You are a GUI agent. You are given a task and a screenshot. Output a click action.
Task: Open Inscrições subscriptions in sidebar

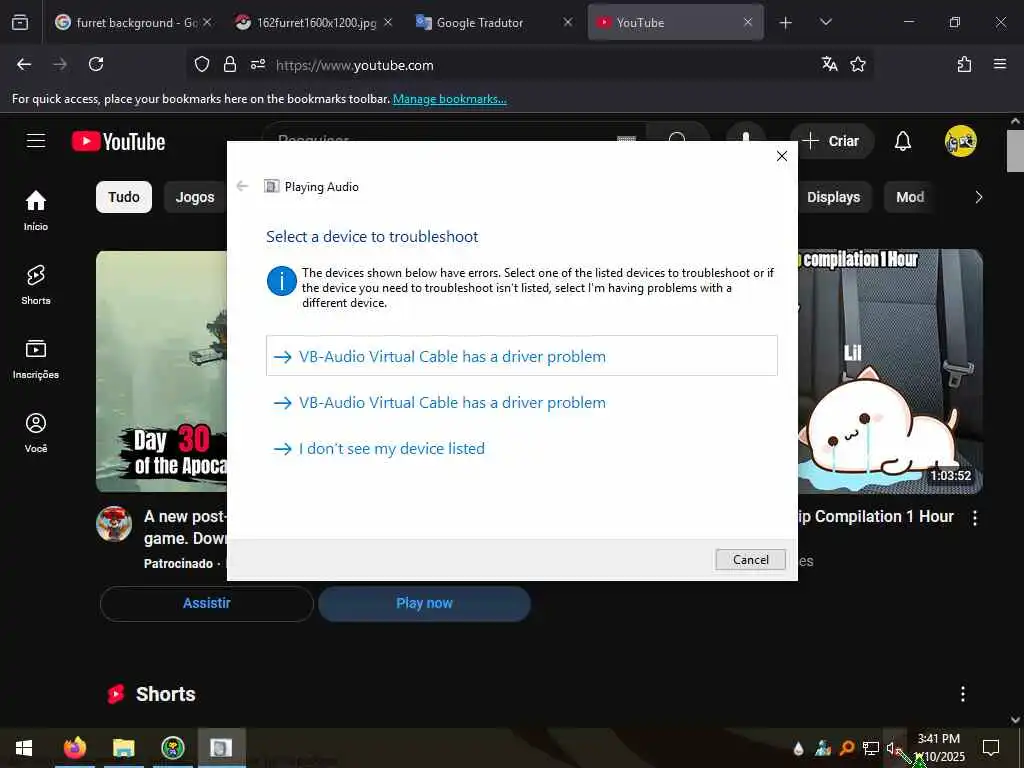(36, 359)
